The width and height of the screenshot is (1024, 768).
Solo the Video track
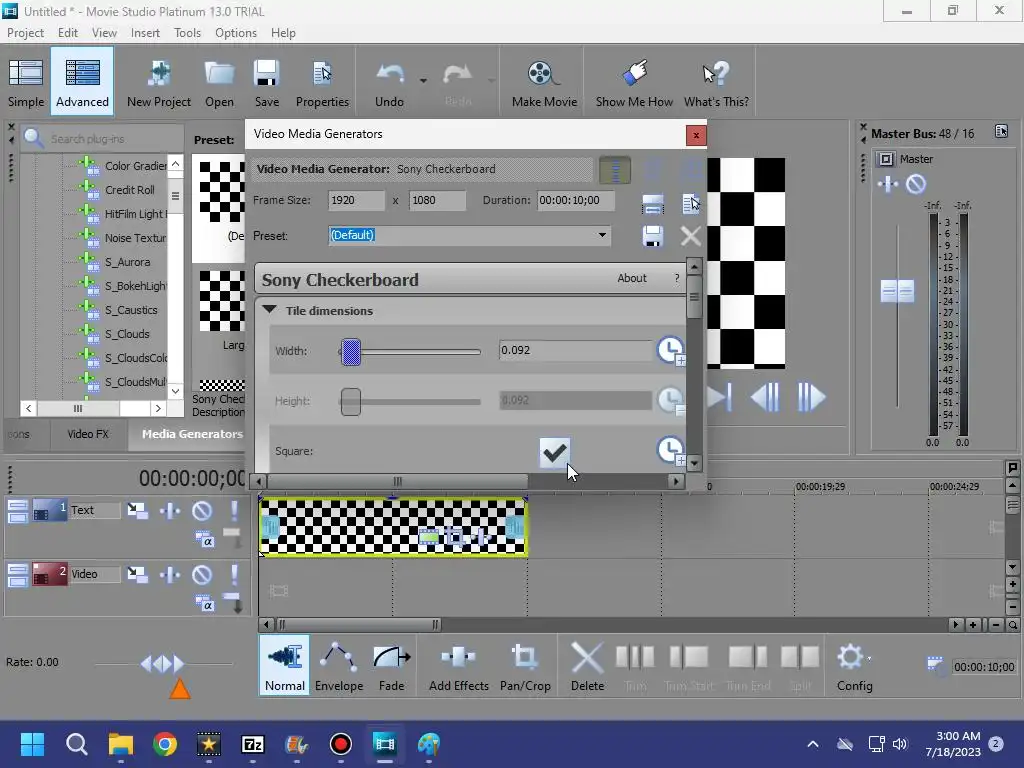[x=234, y=575]
